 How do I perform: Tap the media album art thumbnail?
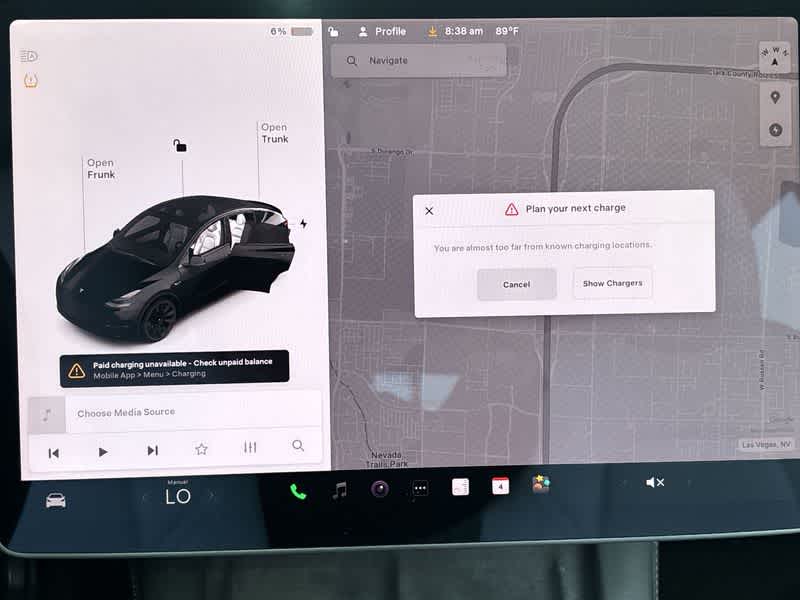click(47, 415)
